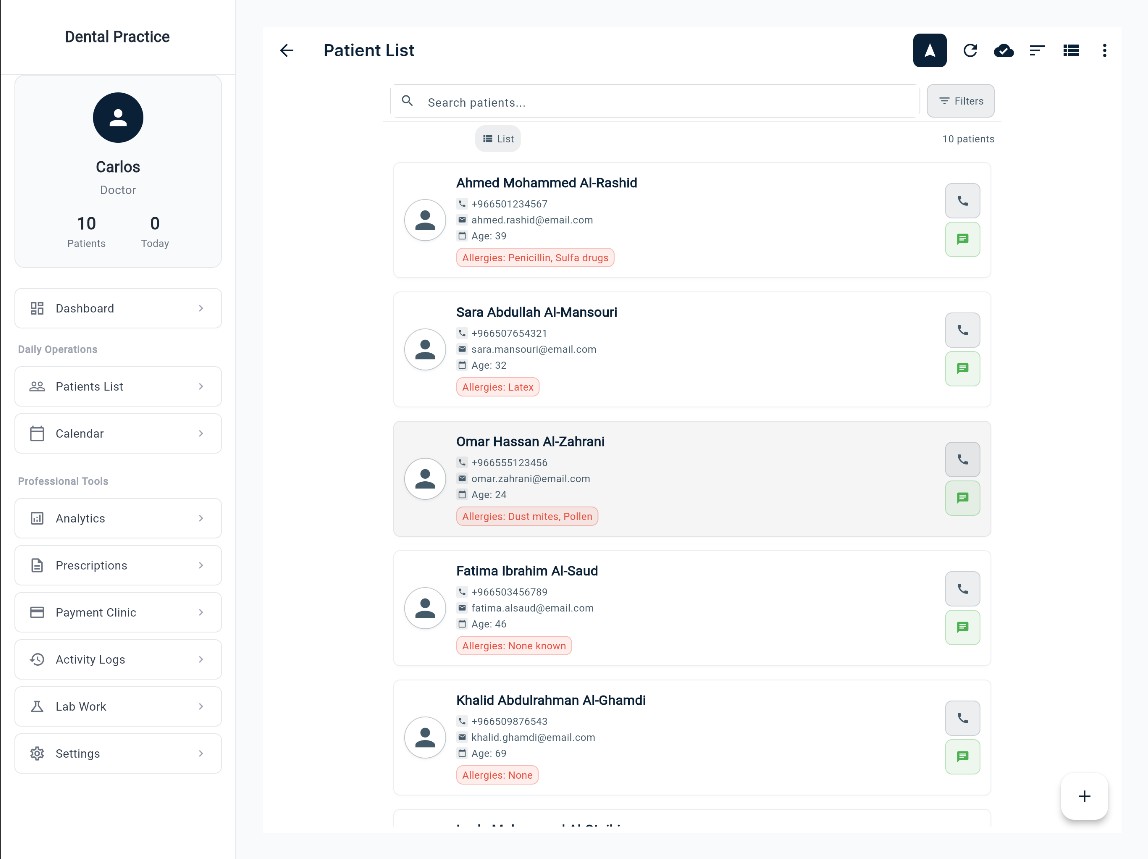Click the search magnifier icon
Image resolution: width=1148 pixels, height=859 pixels.
pyautogui.click(x=408, y=101)
